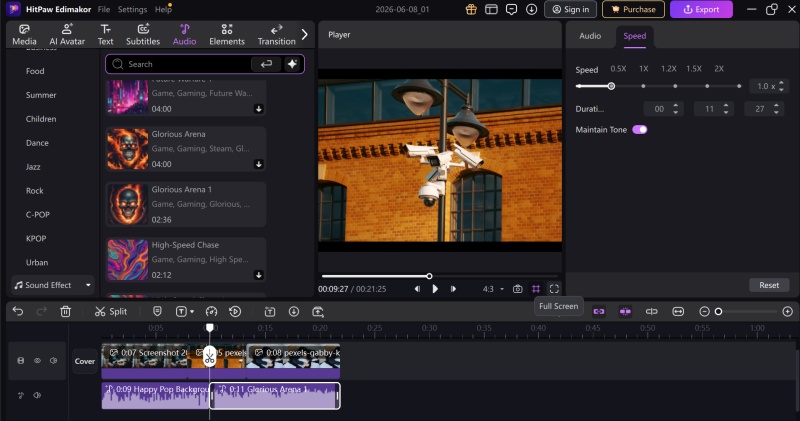Open the Settings menu

[132, 9]
